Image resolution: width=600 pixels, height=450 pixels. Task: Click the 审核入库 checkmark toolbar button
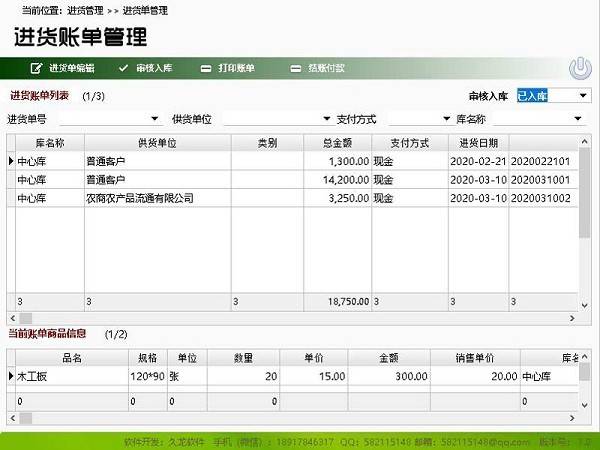pos(148,68)
